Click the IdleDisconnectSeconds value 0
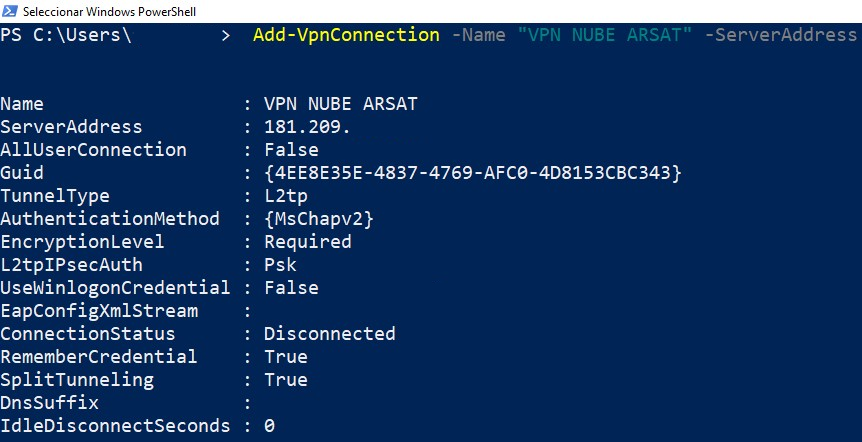Screen dimensions: 862x442 pos(269,426)
